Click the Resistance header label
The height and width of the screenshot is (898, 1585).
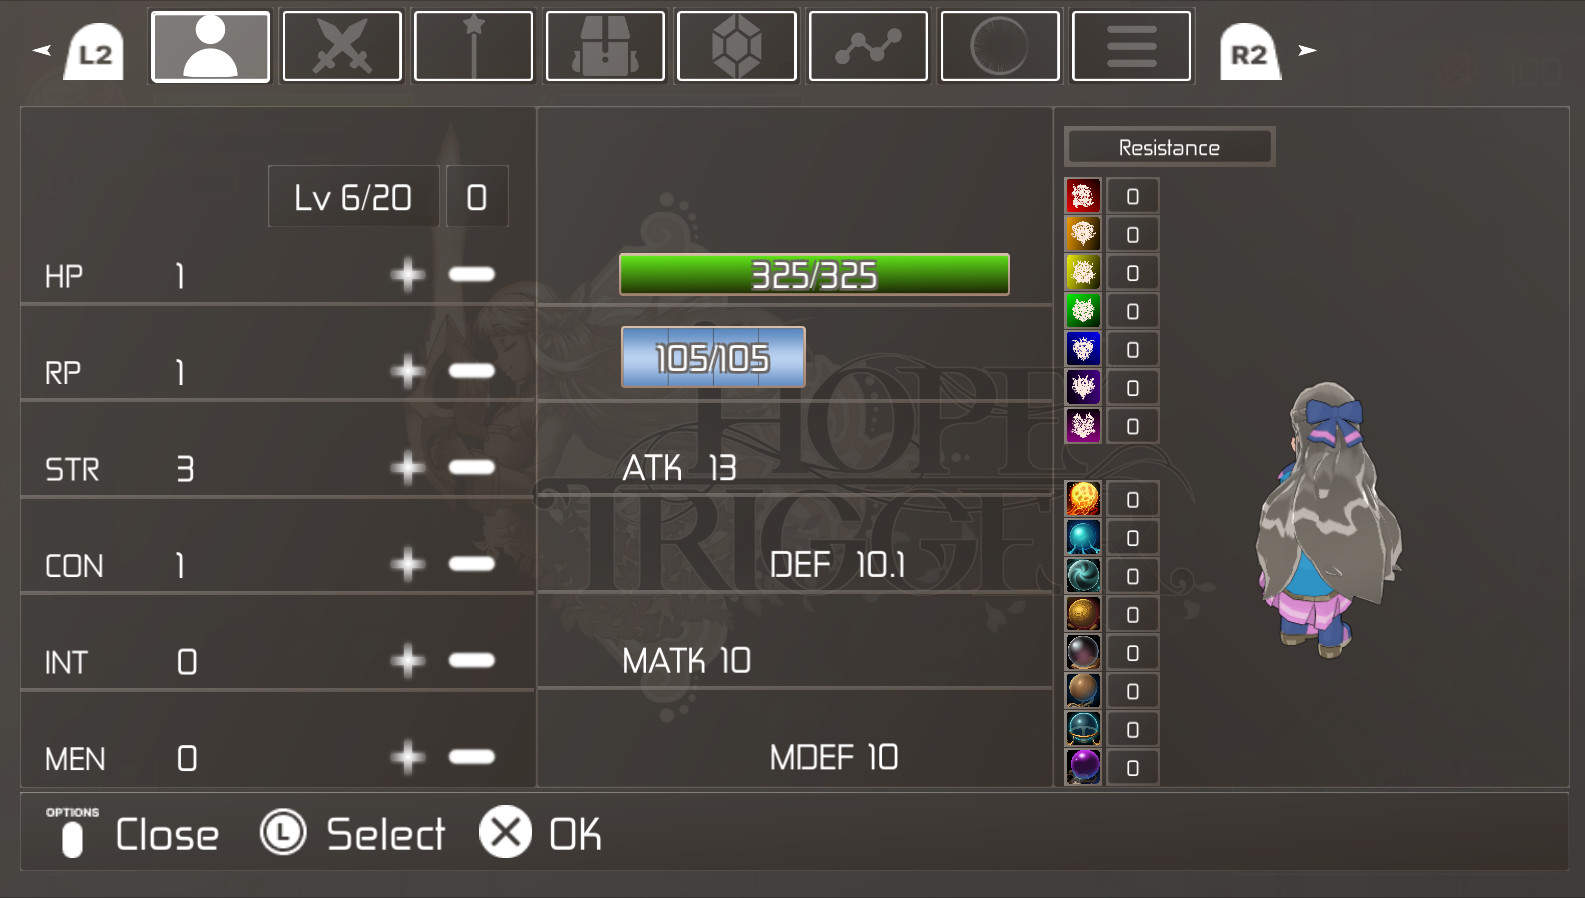pos(1169,147)
